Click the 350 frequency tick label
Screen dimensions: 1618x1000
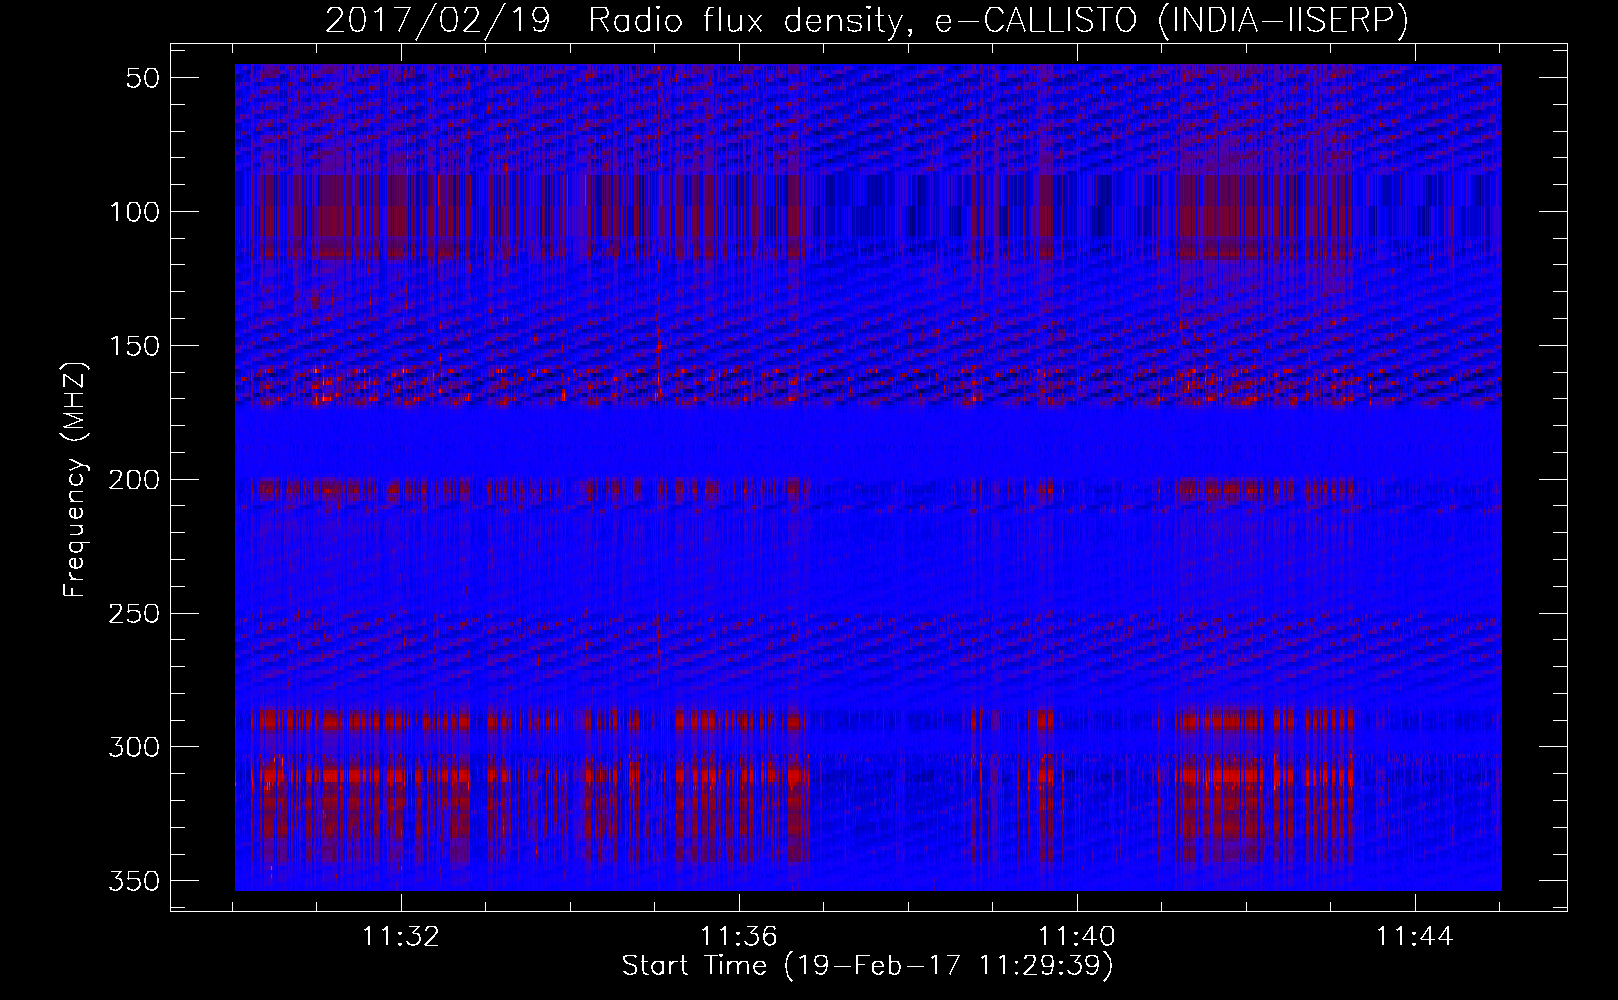coord(135,881)
